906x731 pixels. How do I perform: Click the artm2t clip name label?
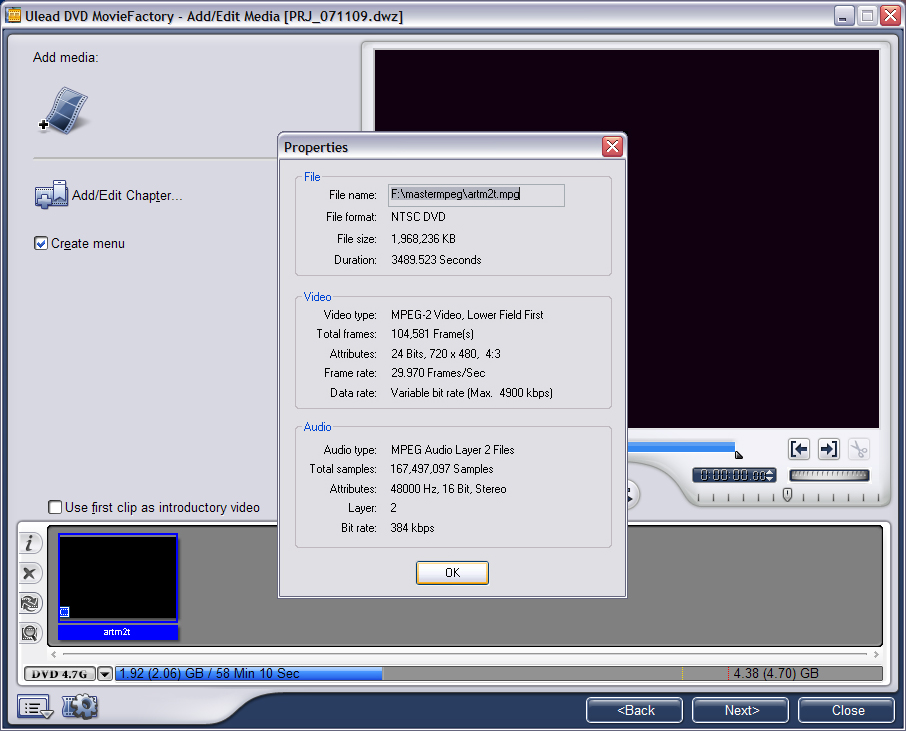point(117,632)
